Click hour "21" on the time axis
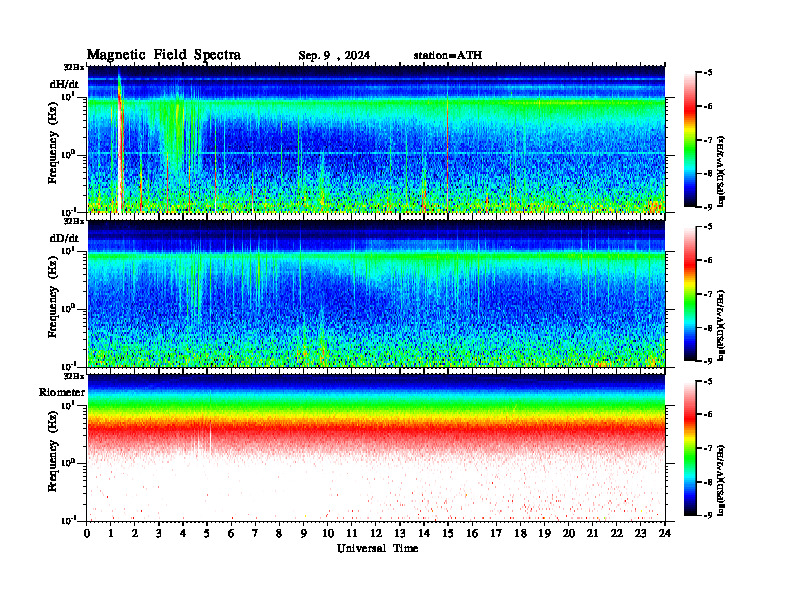The height and width of the screenshot is (612, 792). pos(592,534)
